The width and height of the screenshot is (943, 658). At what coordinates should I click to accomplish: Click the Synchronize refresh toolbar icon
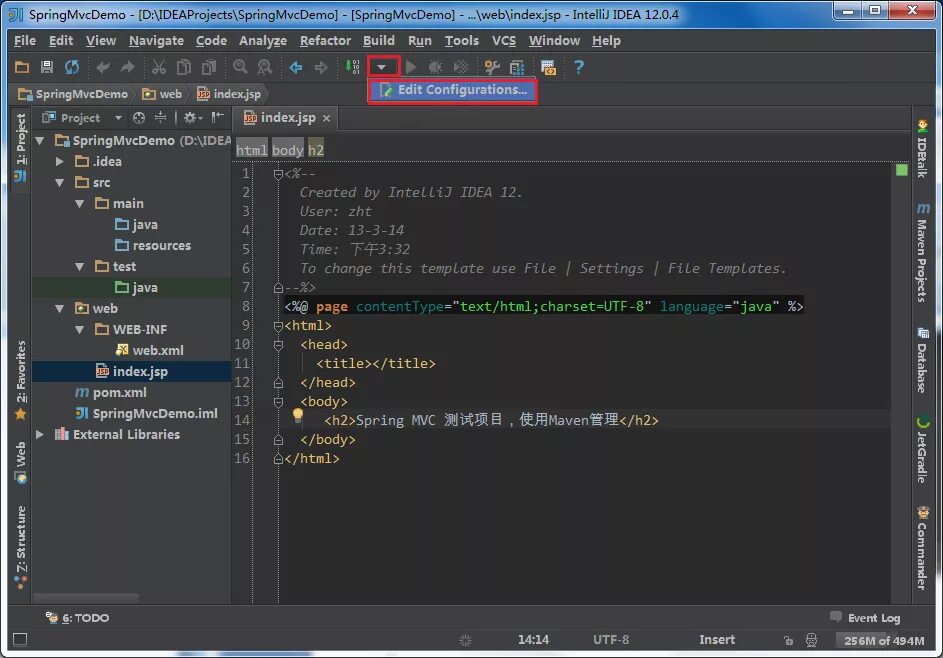point(72,67)
